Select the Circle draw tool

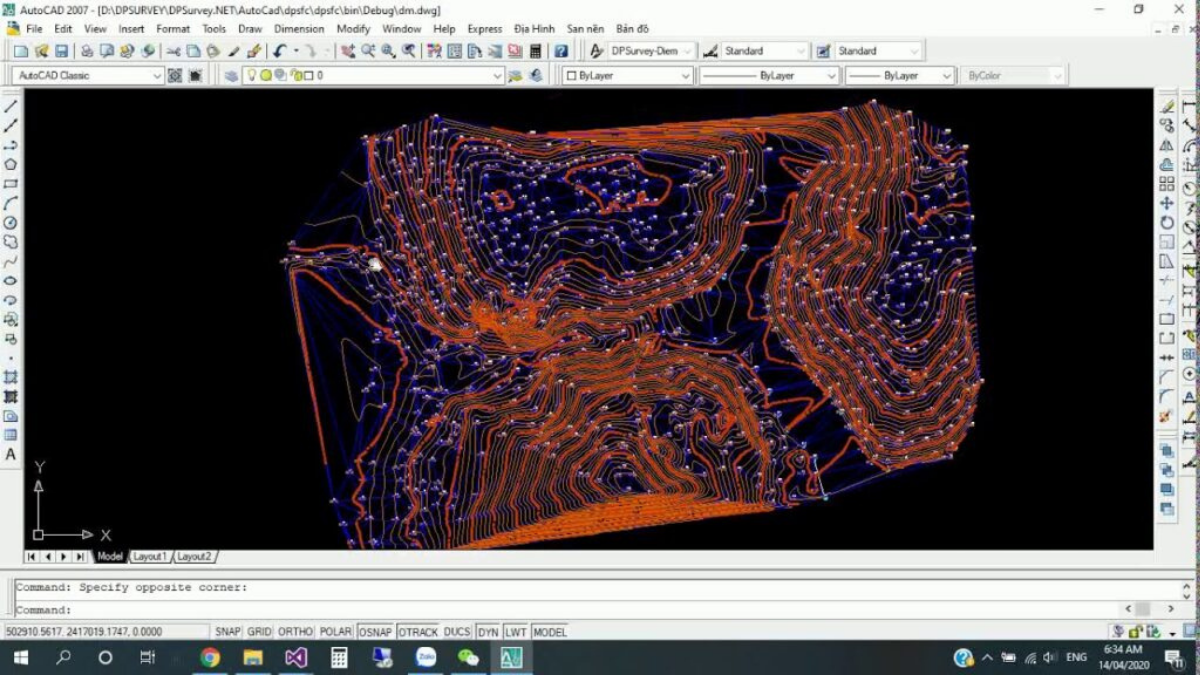(11, 222)
